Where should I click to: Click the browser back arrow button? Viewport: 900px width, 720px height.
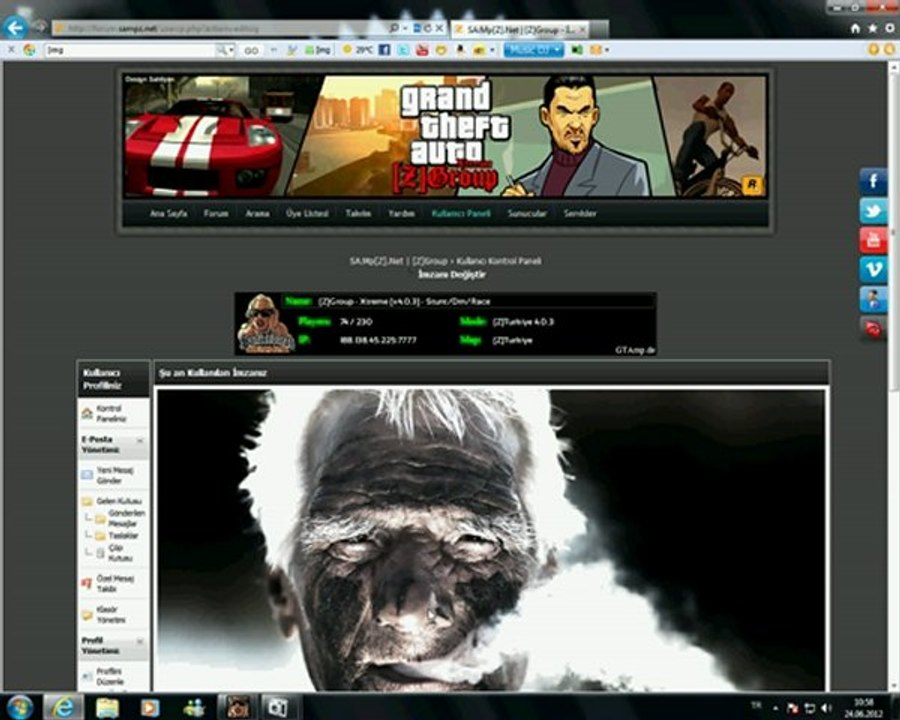click(x=15, y=27)
